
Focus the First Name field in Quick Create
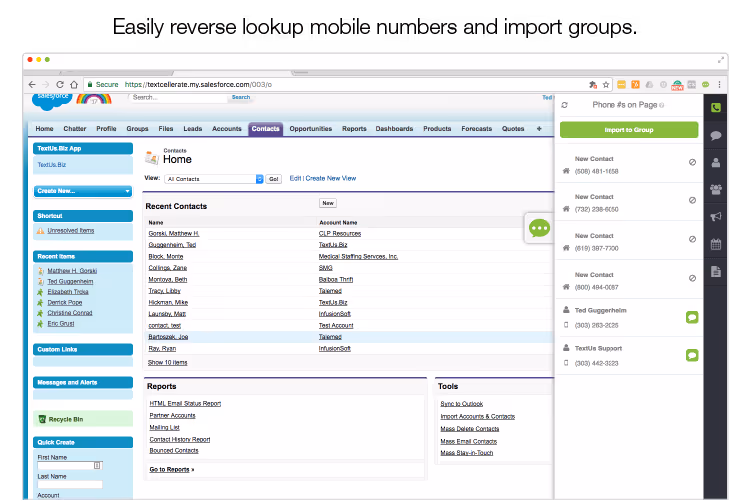pos(70,466)
